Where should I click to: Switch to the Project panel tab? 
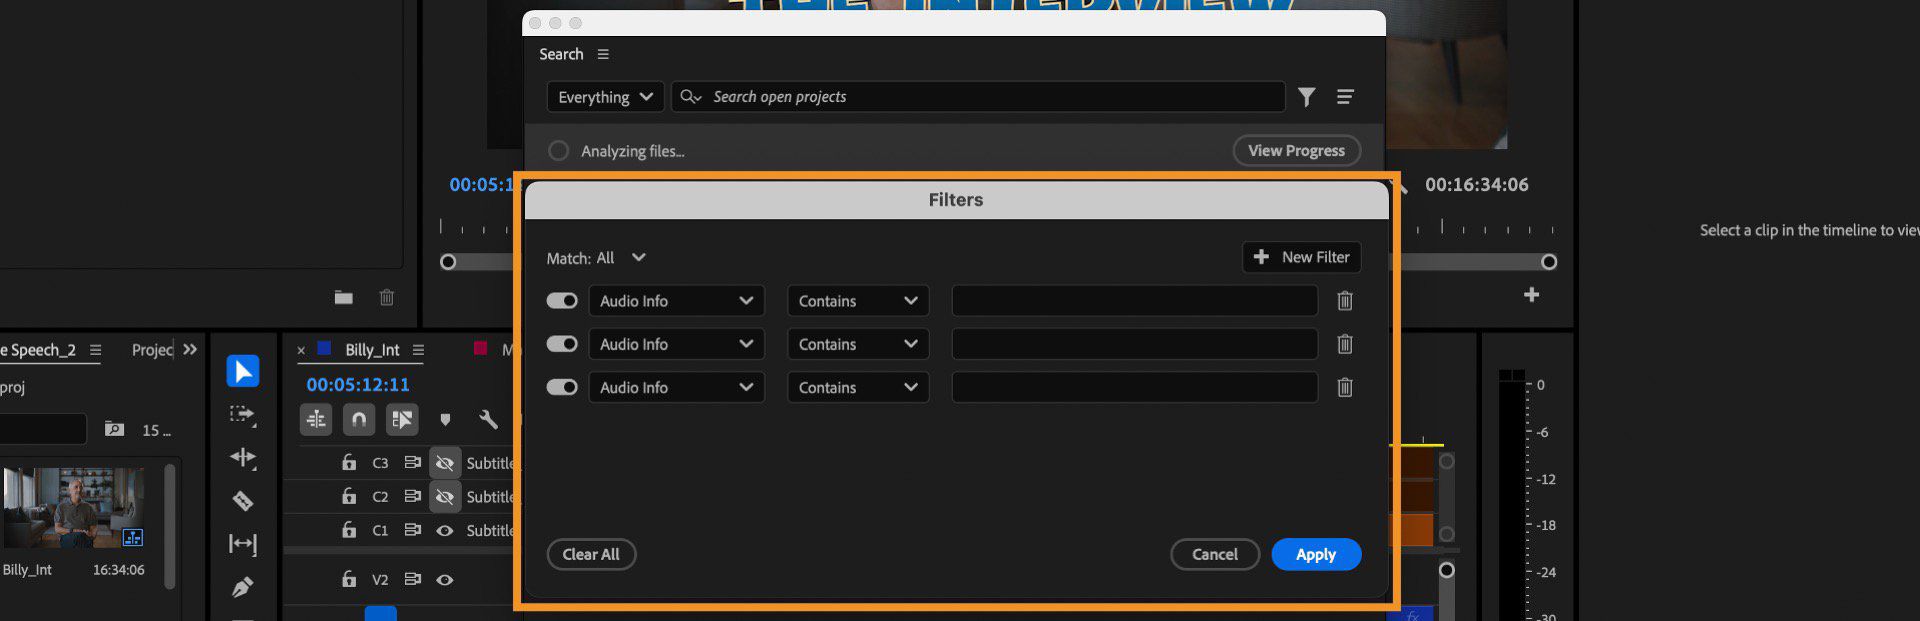pos(153,350)
